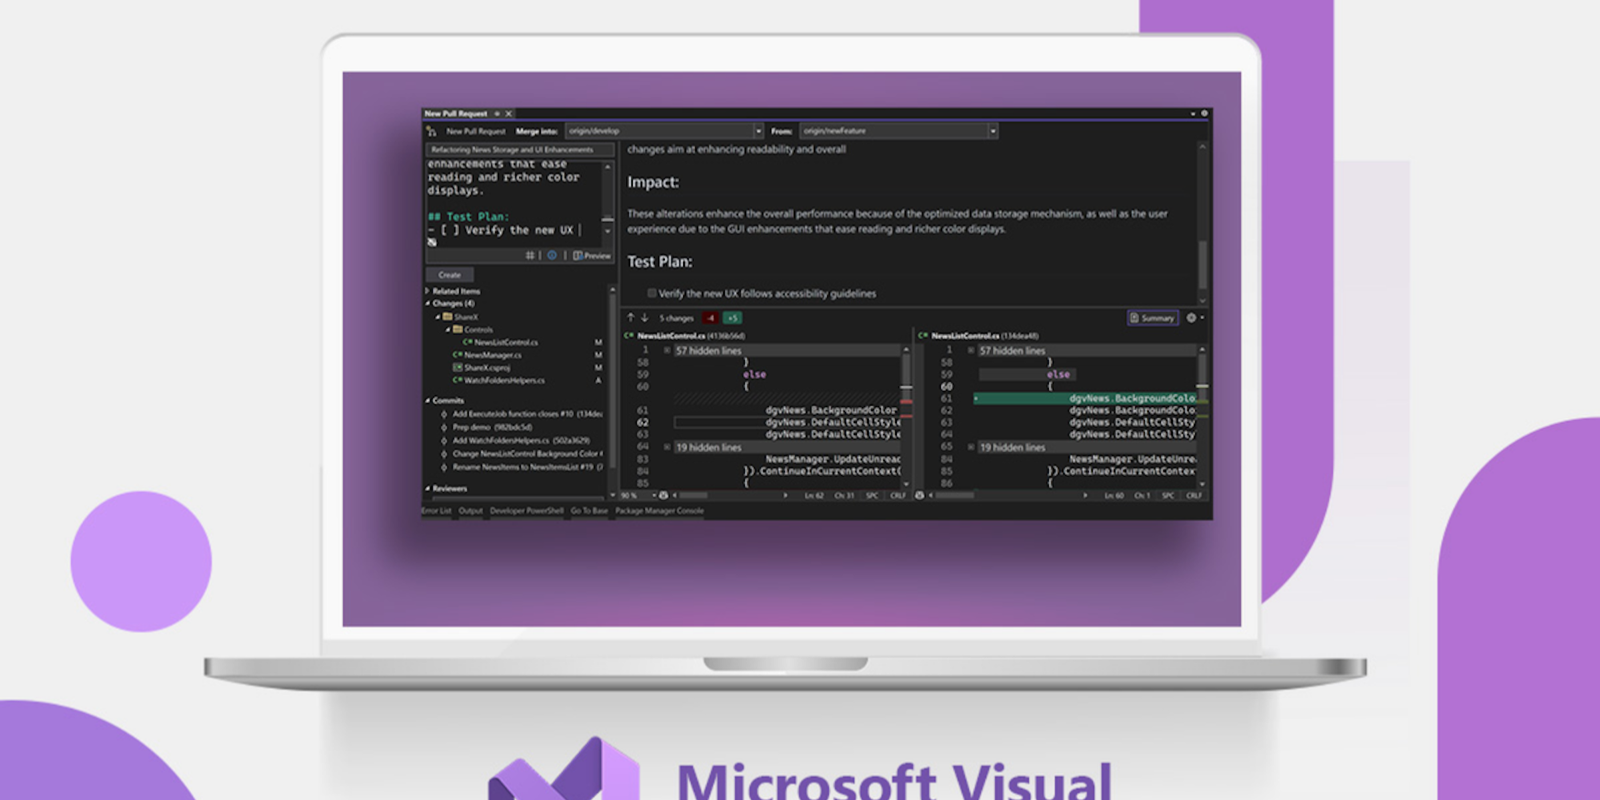Click the CRLF indicator in left diff status bar
This screenshot has height=800, width=1600.
(897, 496)
